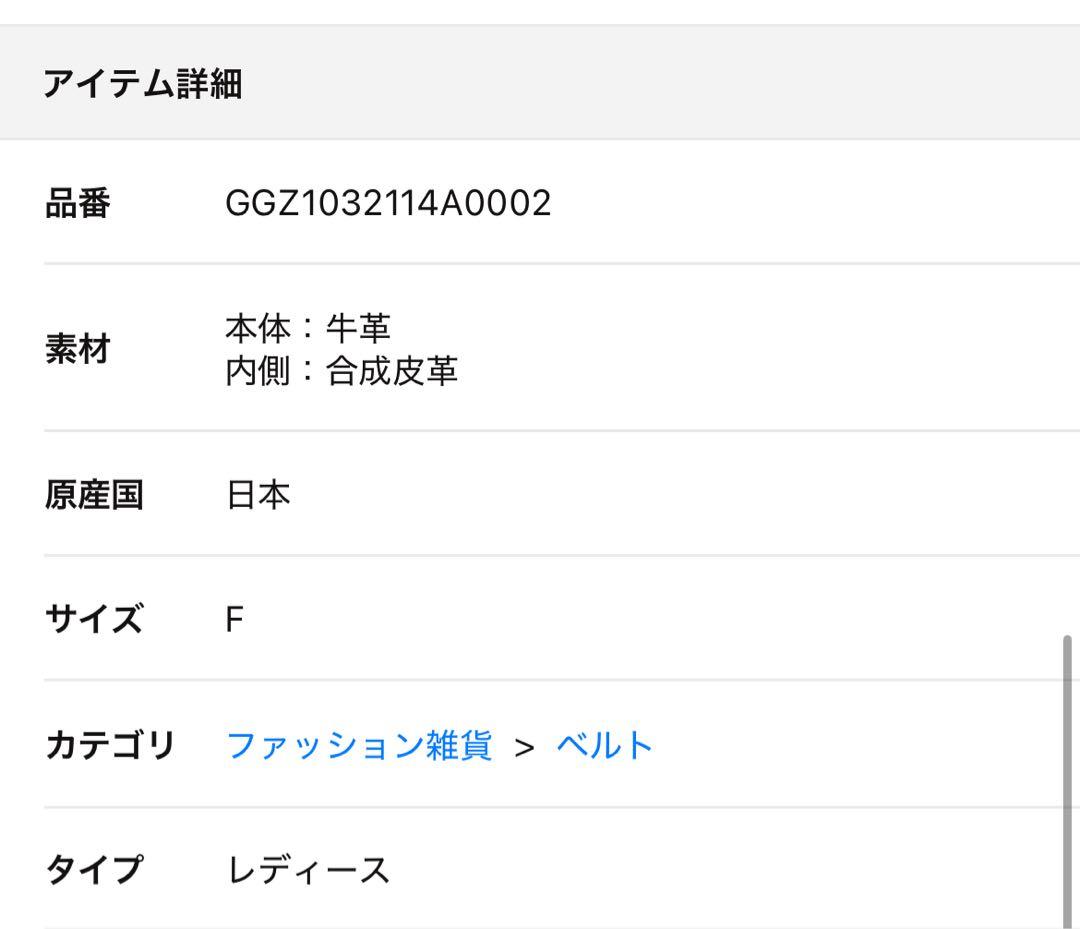Click the 内側 text in the material row
This screenshot has height=929, width=1080.
pos(257,372)
